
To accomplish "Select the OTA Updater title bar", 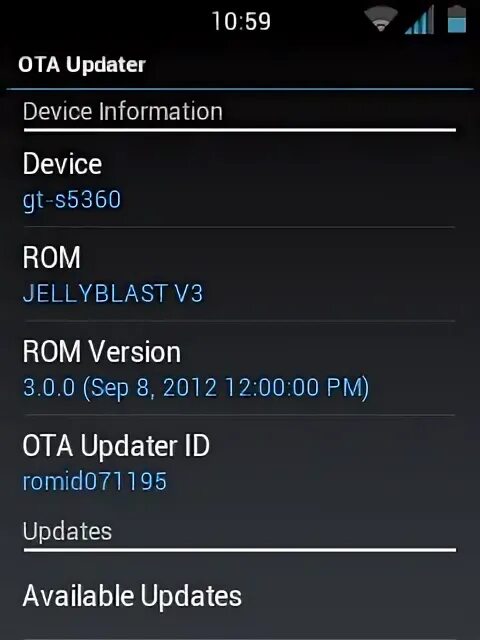I will pos(240,64).
